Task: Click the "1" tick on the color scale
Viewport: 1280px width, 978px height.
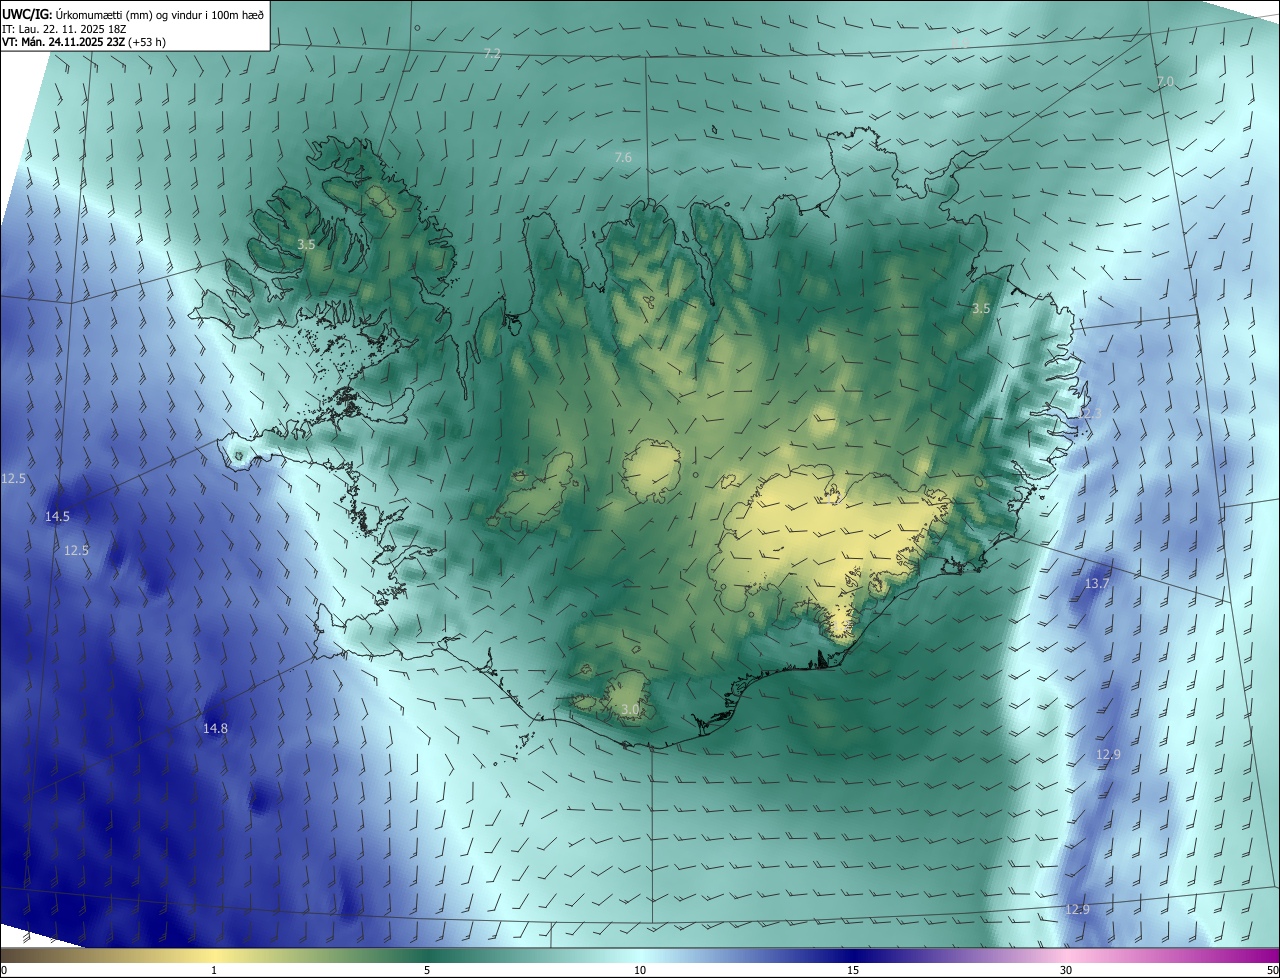Action: point(214,970)
